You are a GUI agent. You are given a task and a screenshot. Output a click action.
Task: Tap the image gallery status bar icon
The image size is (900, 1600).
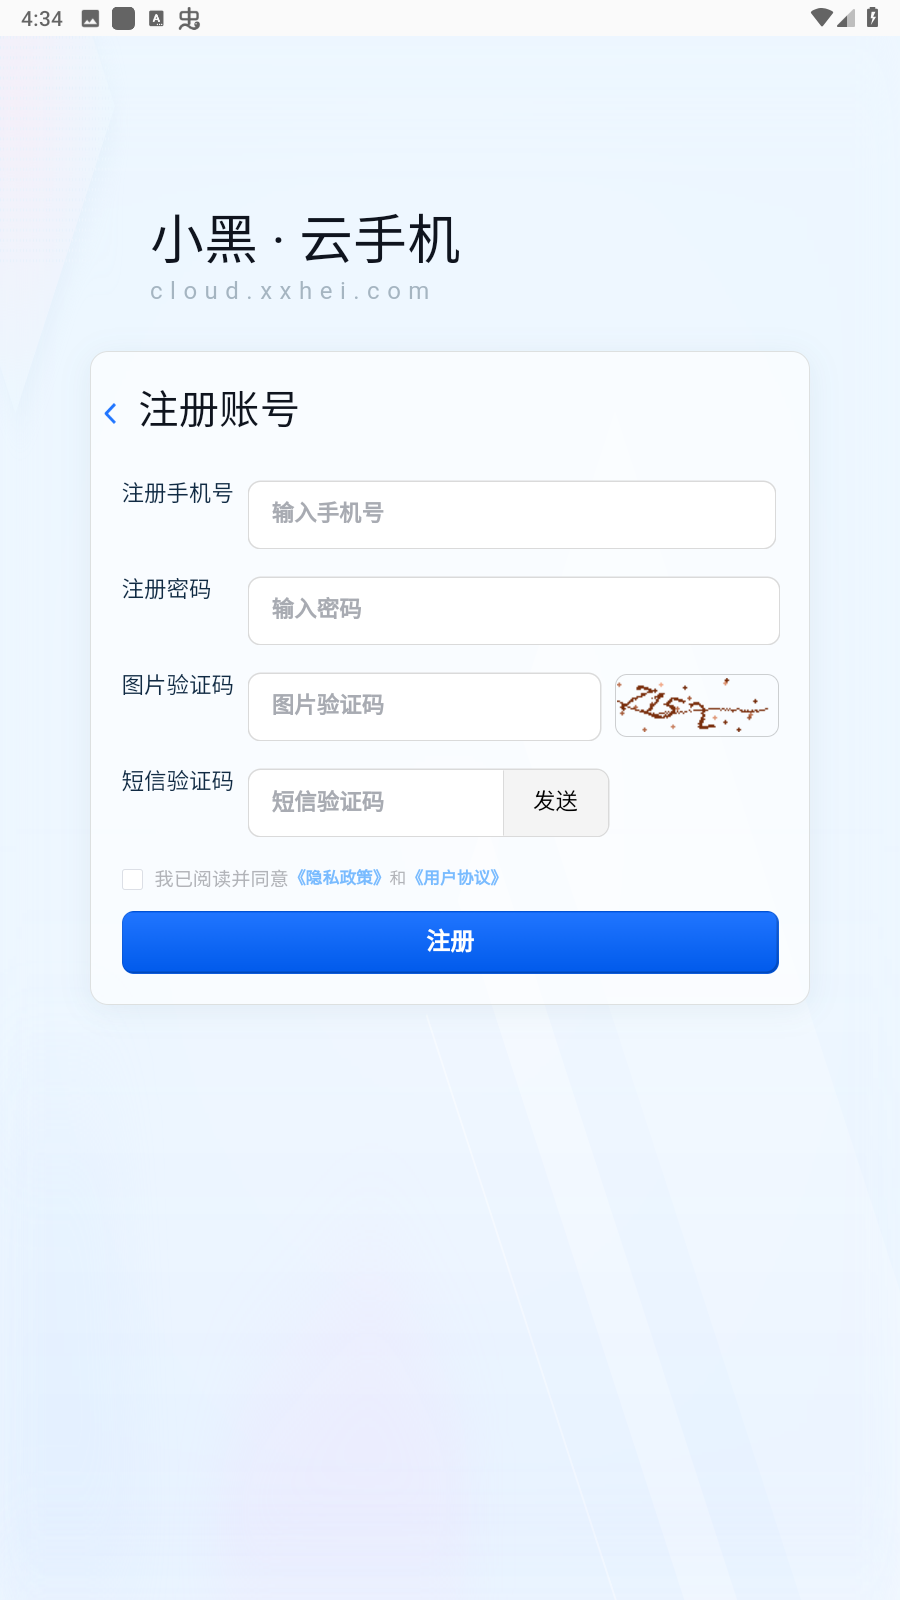point(90,19)
